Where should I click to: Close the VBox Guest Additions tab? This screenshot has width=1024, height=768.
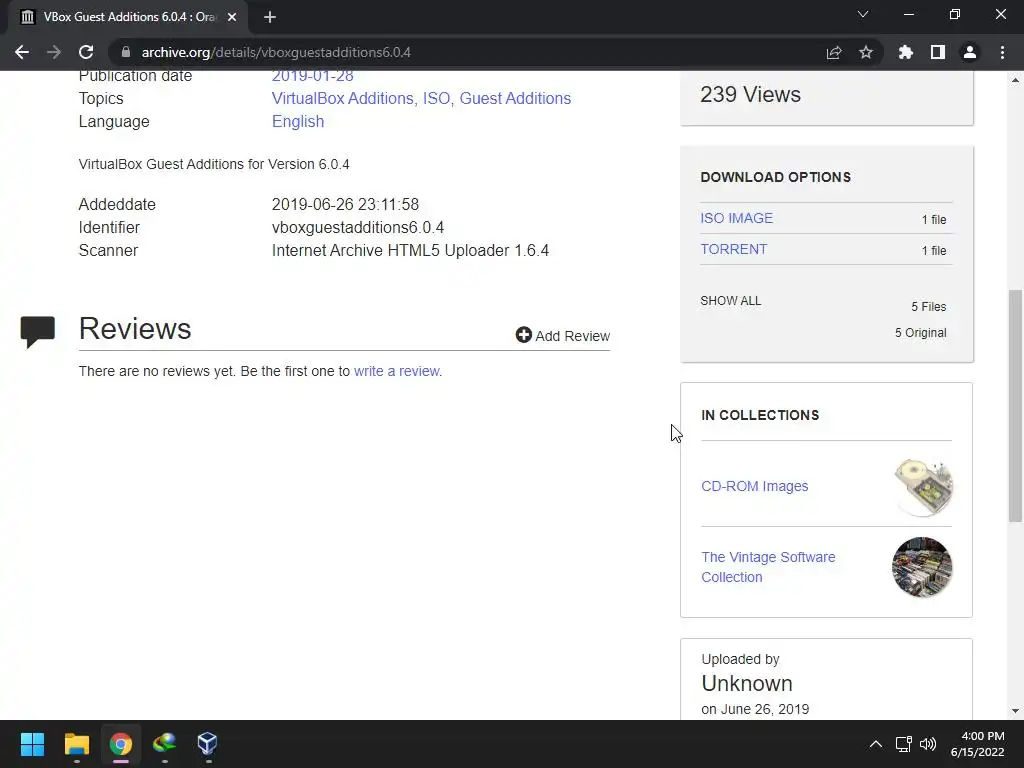click(x=232, y=17)
